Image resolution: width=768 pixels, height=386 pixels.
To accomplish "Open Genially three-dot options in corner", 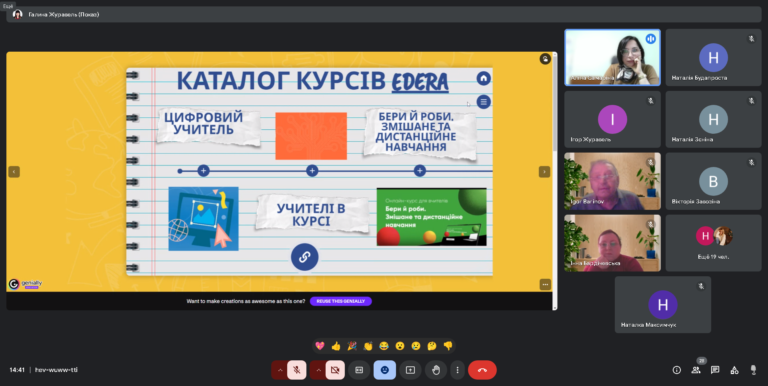I will pos(545,284).
